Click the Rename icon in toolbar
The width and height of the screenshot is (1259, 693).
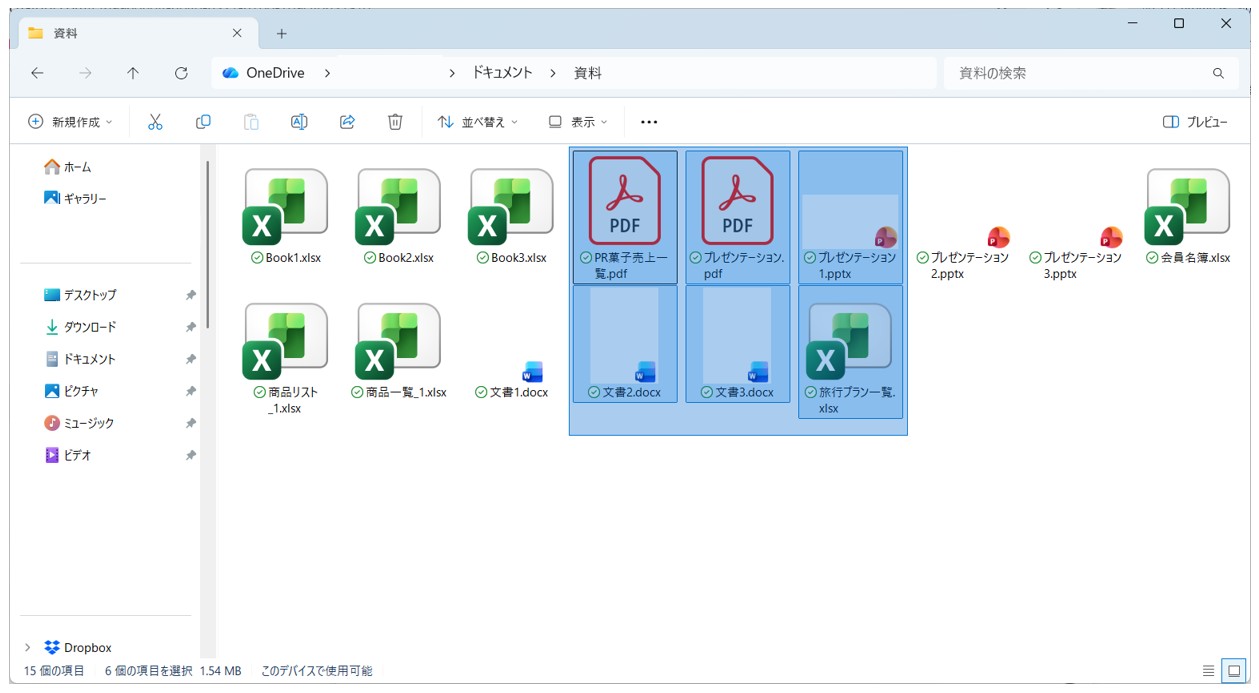click(x=299, y=122)
